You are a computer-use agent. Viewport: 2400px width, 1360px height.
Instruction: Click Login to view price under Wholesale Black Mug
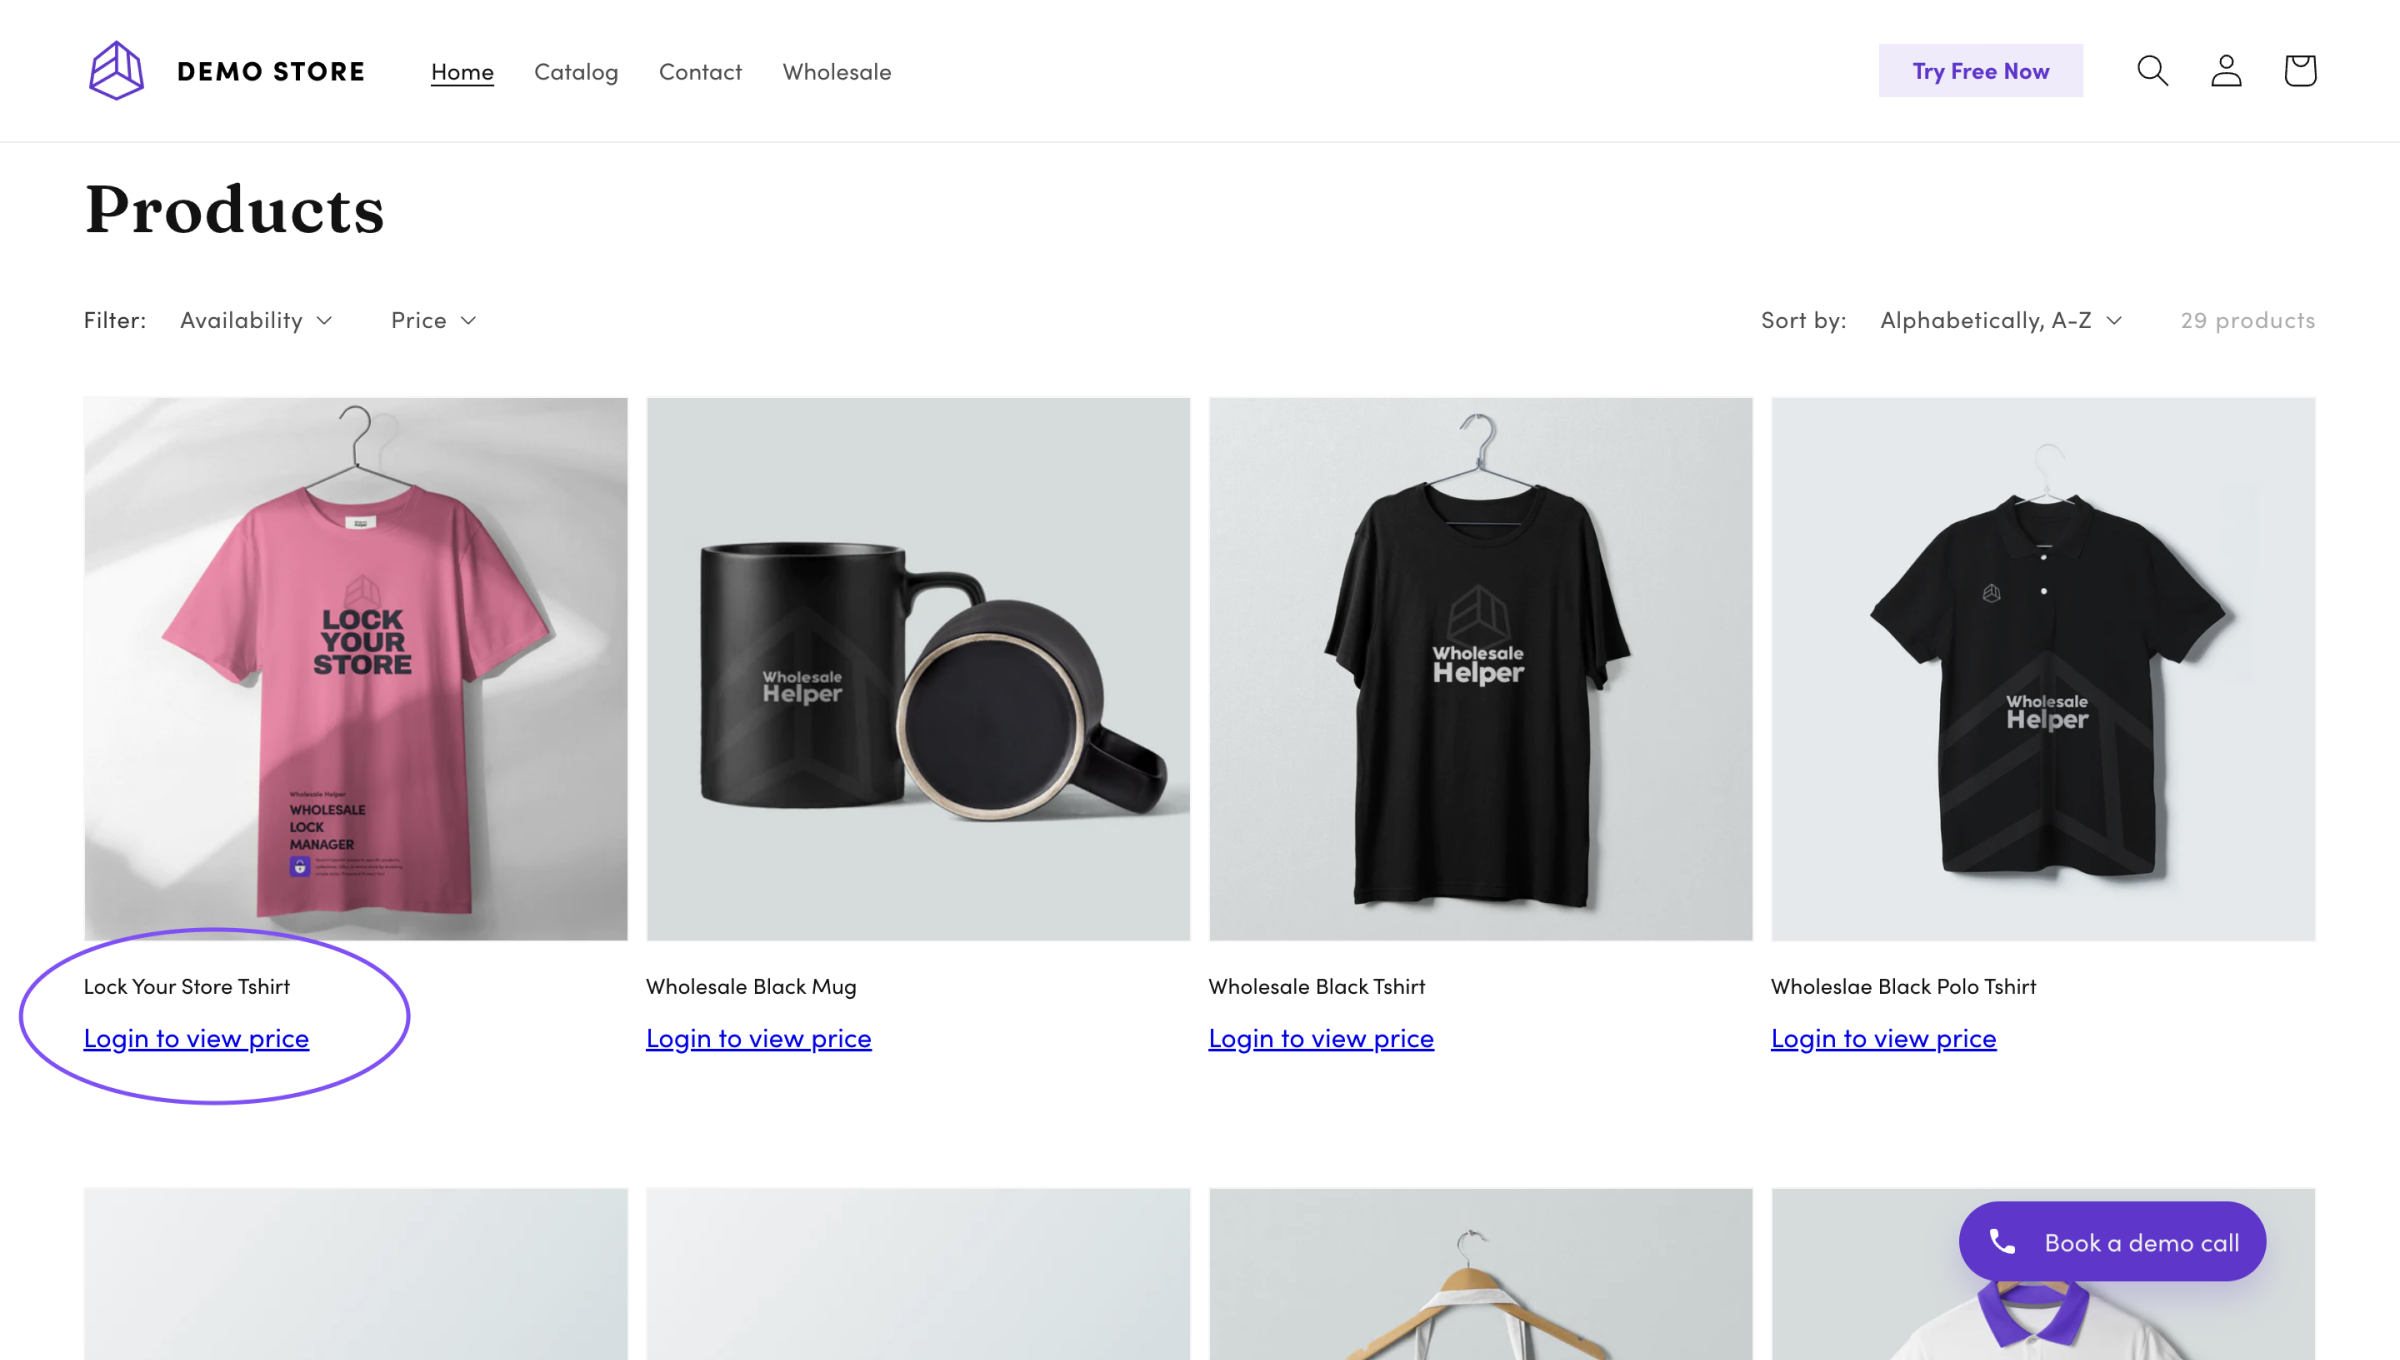[x=759, y=1038]
